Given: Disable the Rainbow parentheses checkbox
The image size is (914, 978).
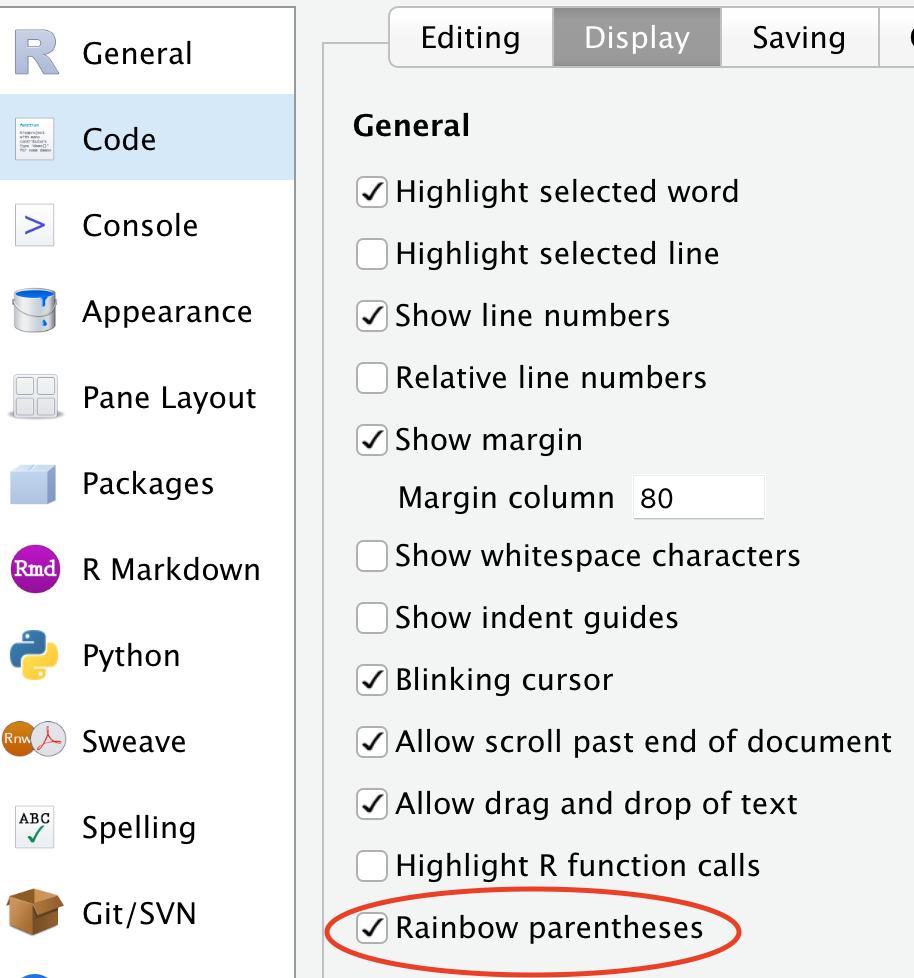Looking at the screenshot, I should point(372,928).
